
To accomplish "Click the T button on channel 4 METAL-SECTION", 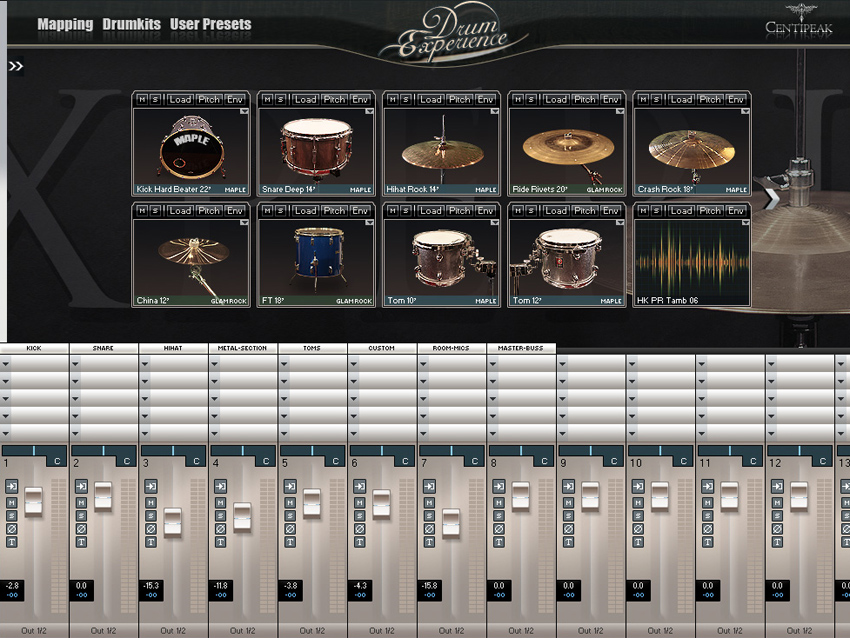I will [220, 542].
